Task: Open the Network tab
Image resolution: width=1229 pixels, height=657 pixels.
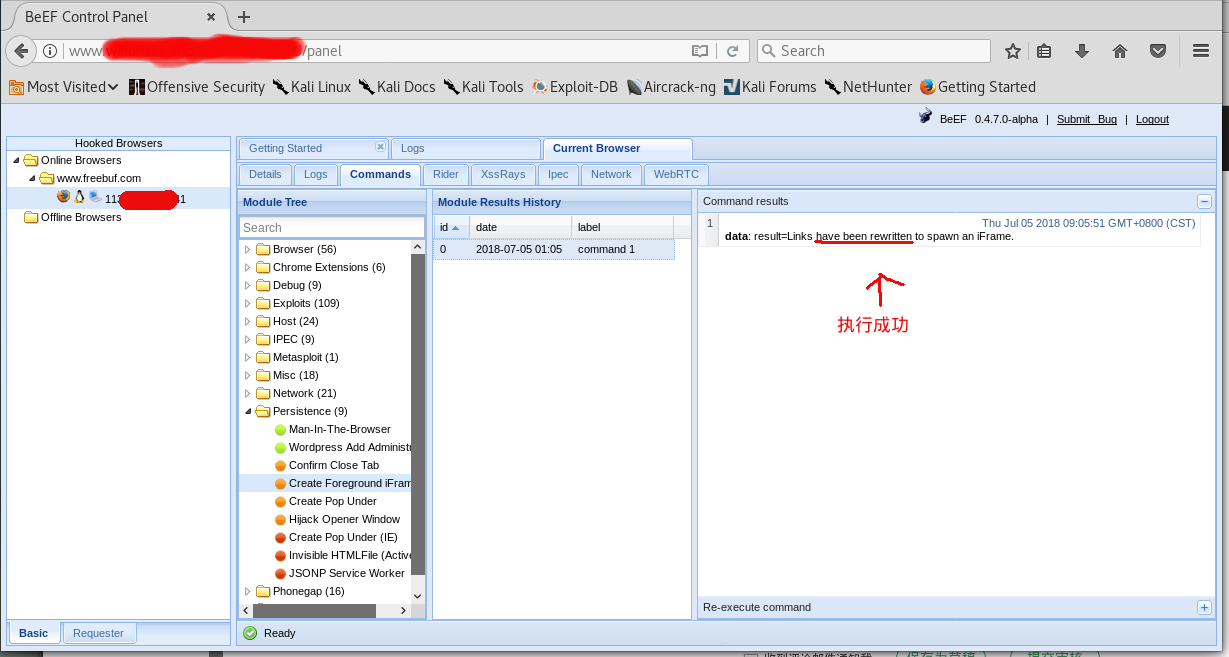Action: tap(611, 174)
